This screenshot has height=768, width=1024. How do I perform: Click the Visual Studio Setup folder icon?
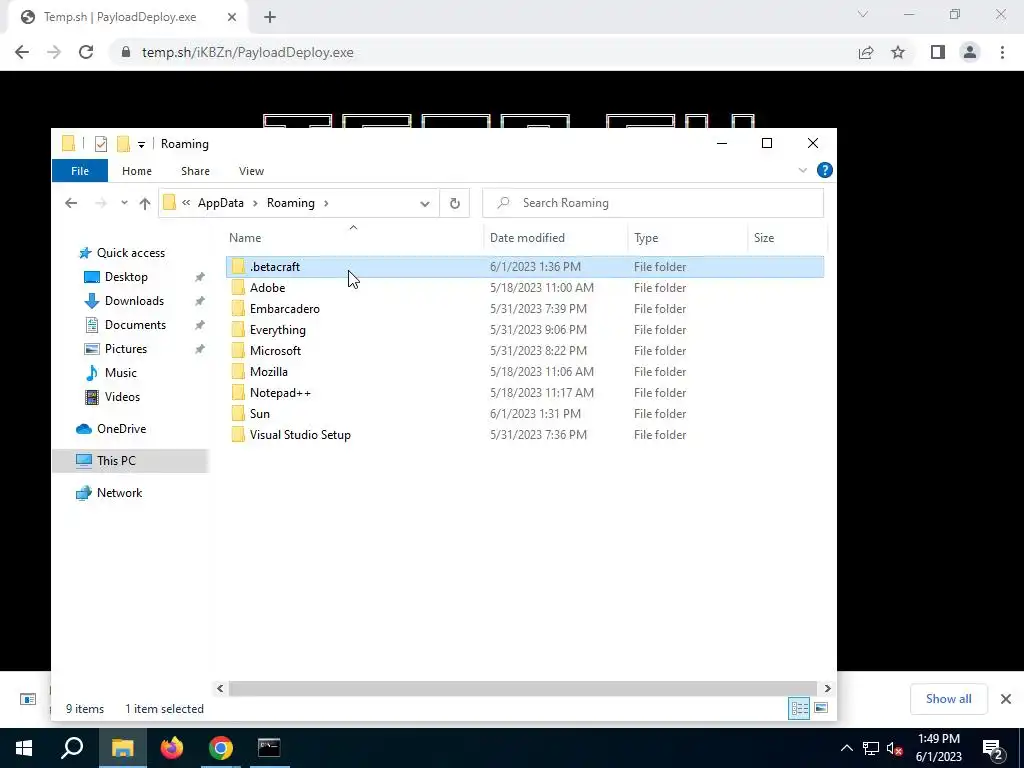pos(238,434)
